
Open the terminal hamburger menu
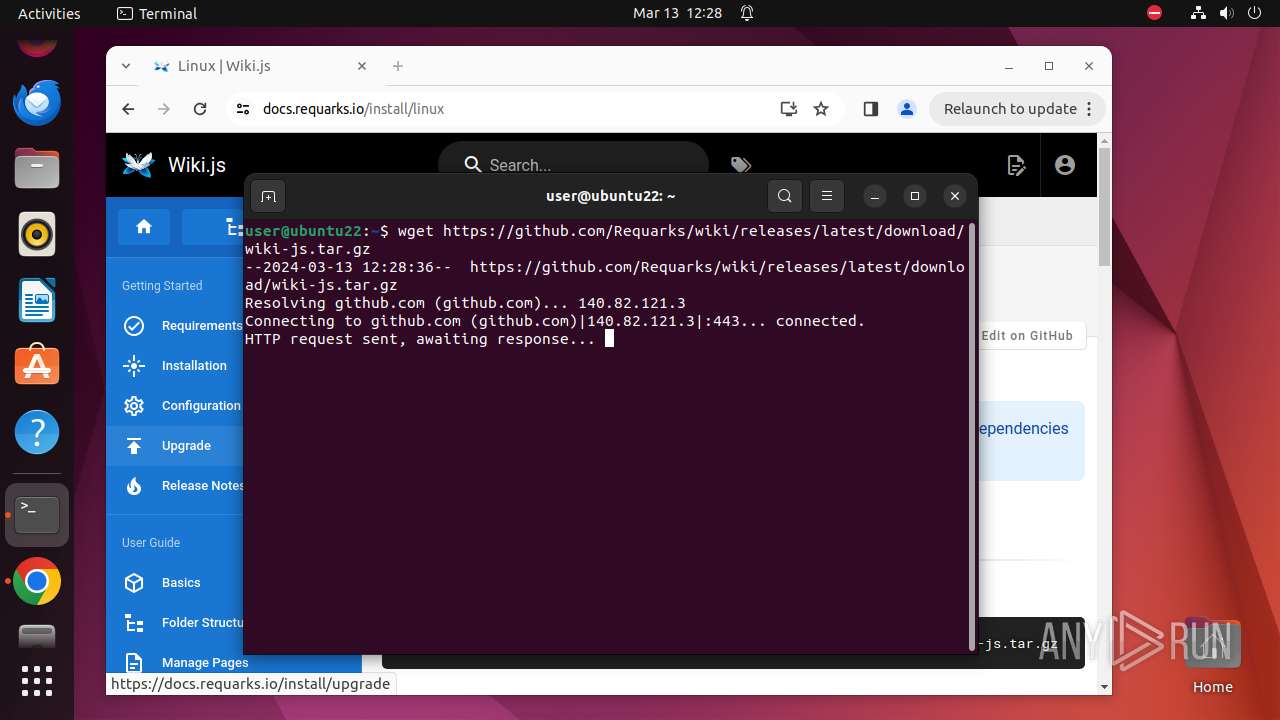[x=826, y=196]
